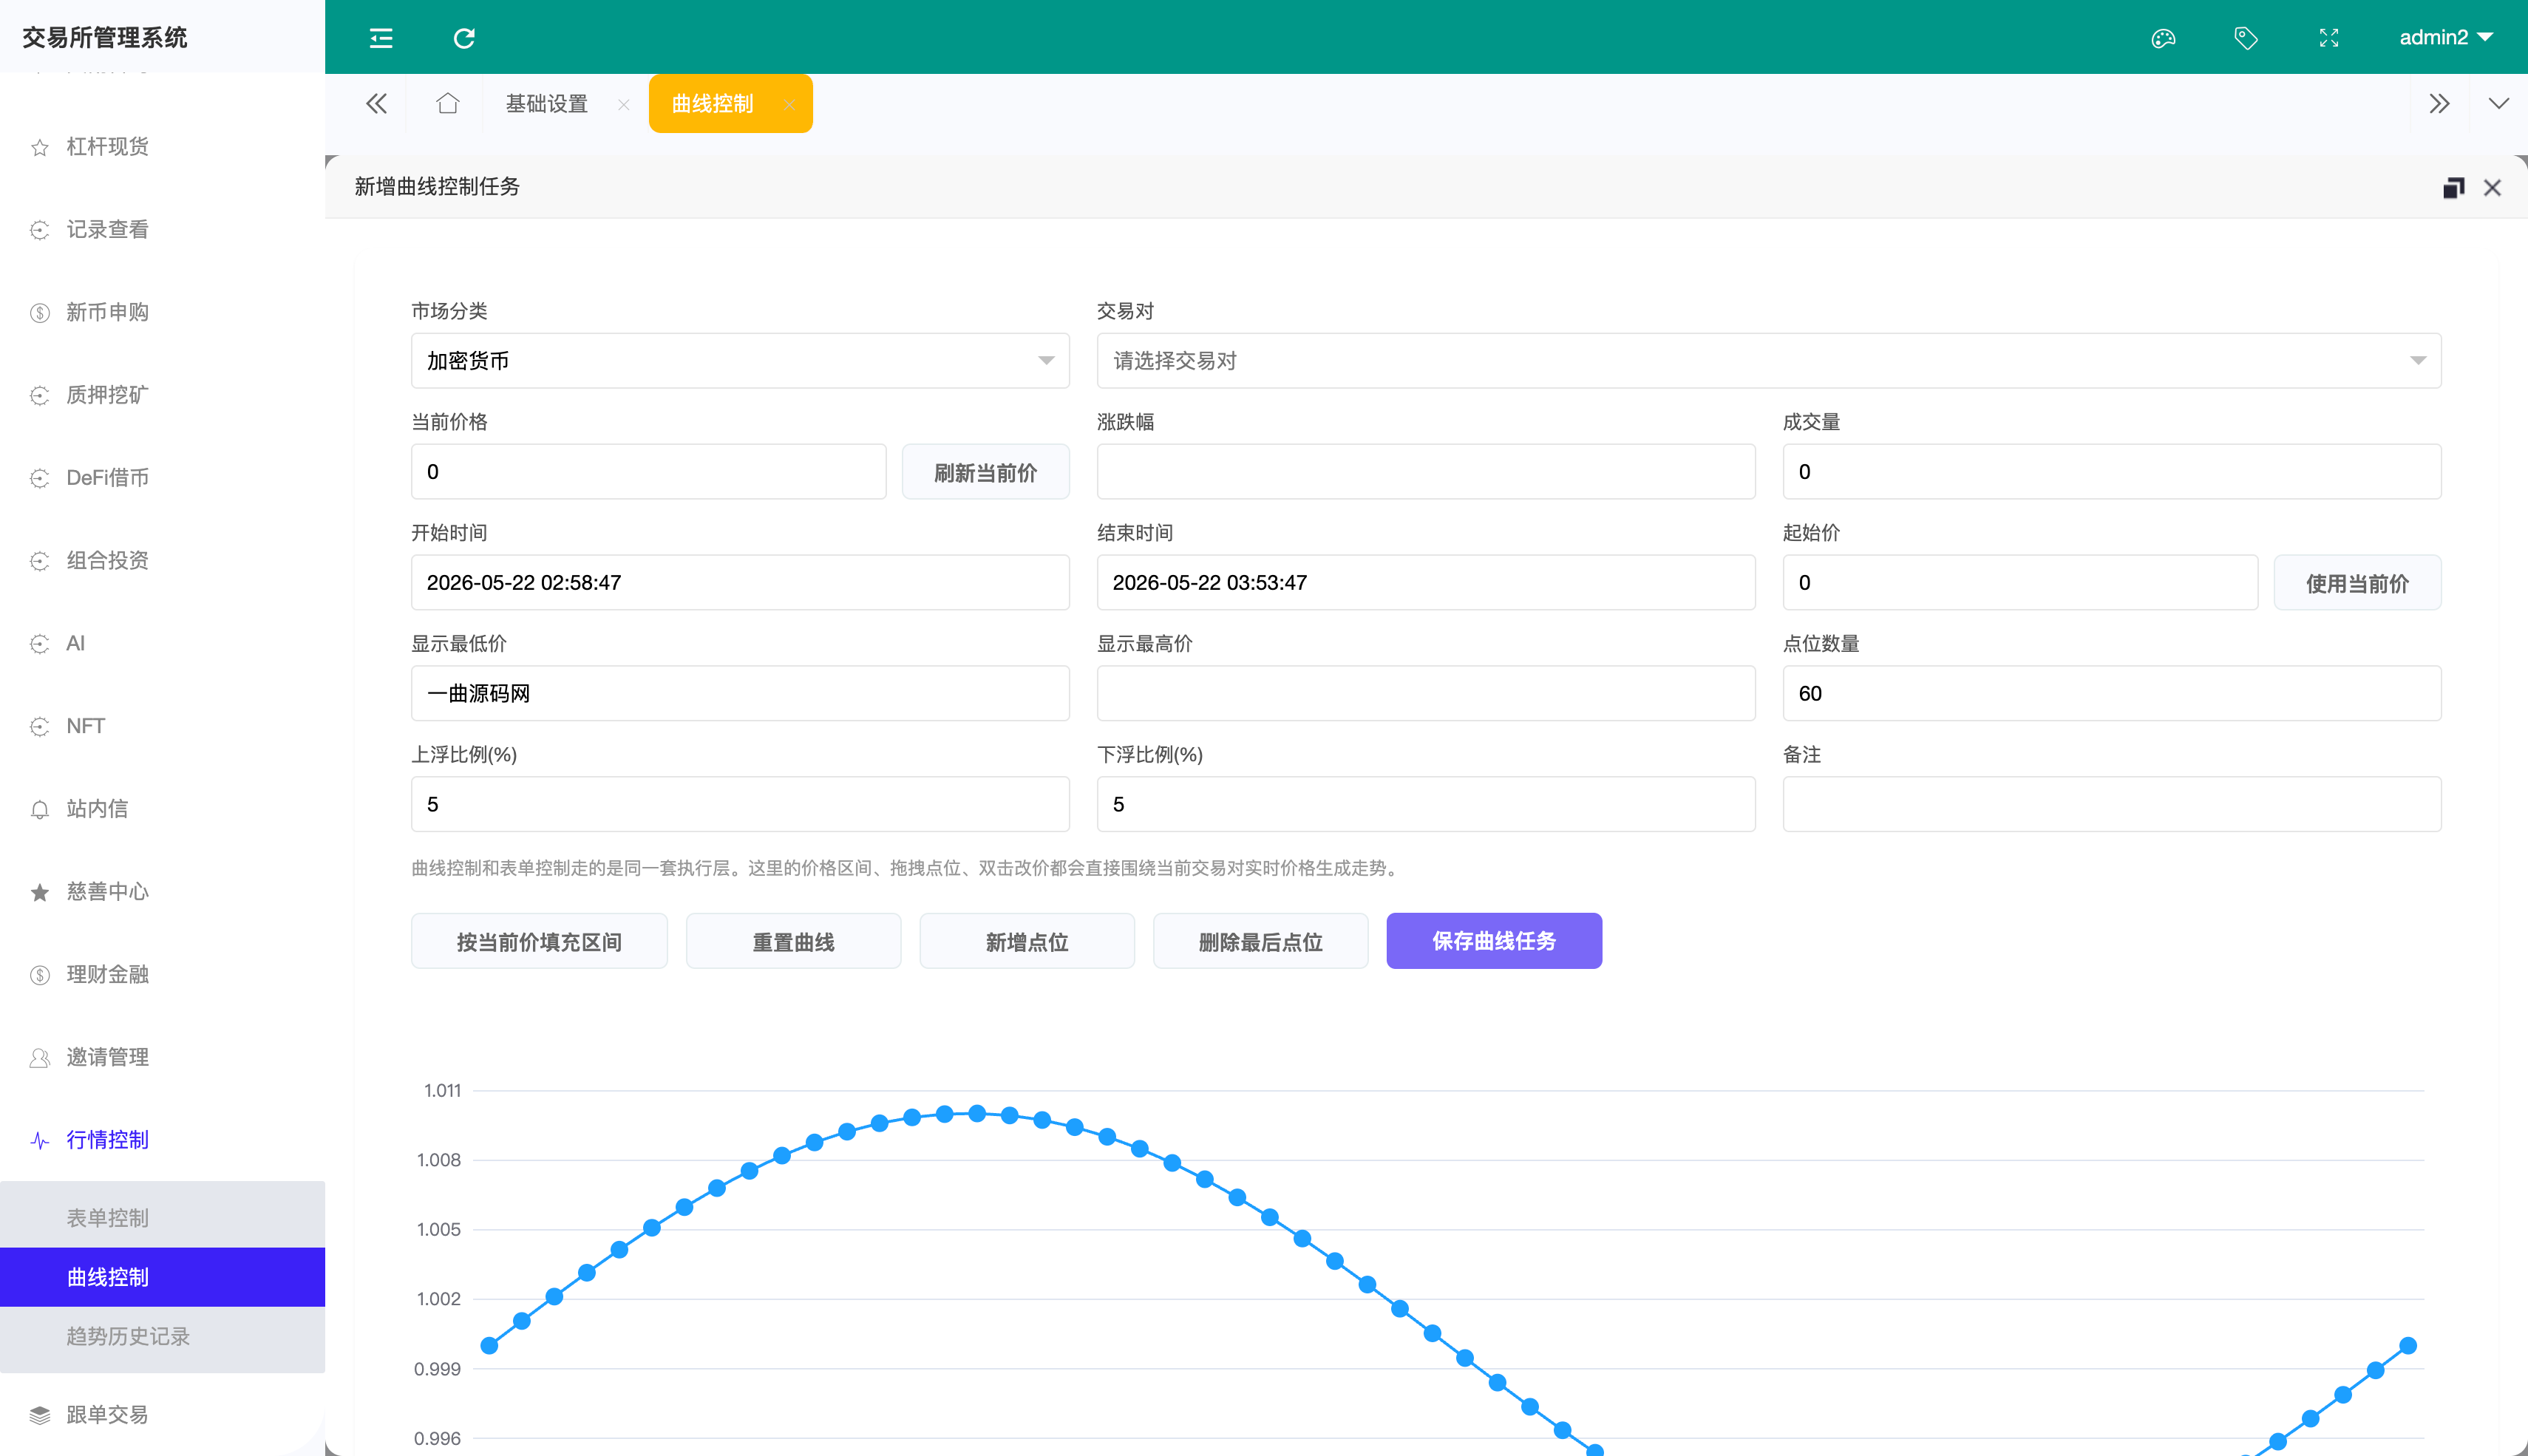The width and height of the screenshot is (2528, 1456).
Task: Open DeFi借币 sidebar menu
Action: coord(162,478)
